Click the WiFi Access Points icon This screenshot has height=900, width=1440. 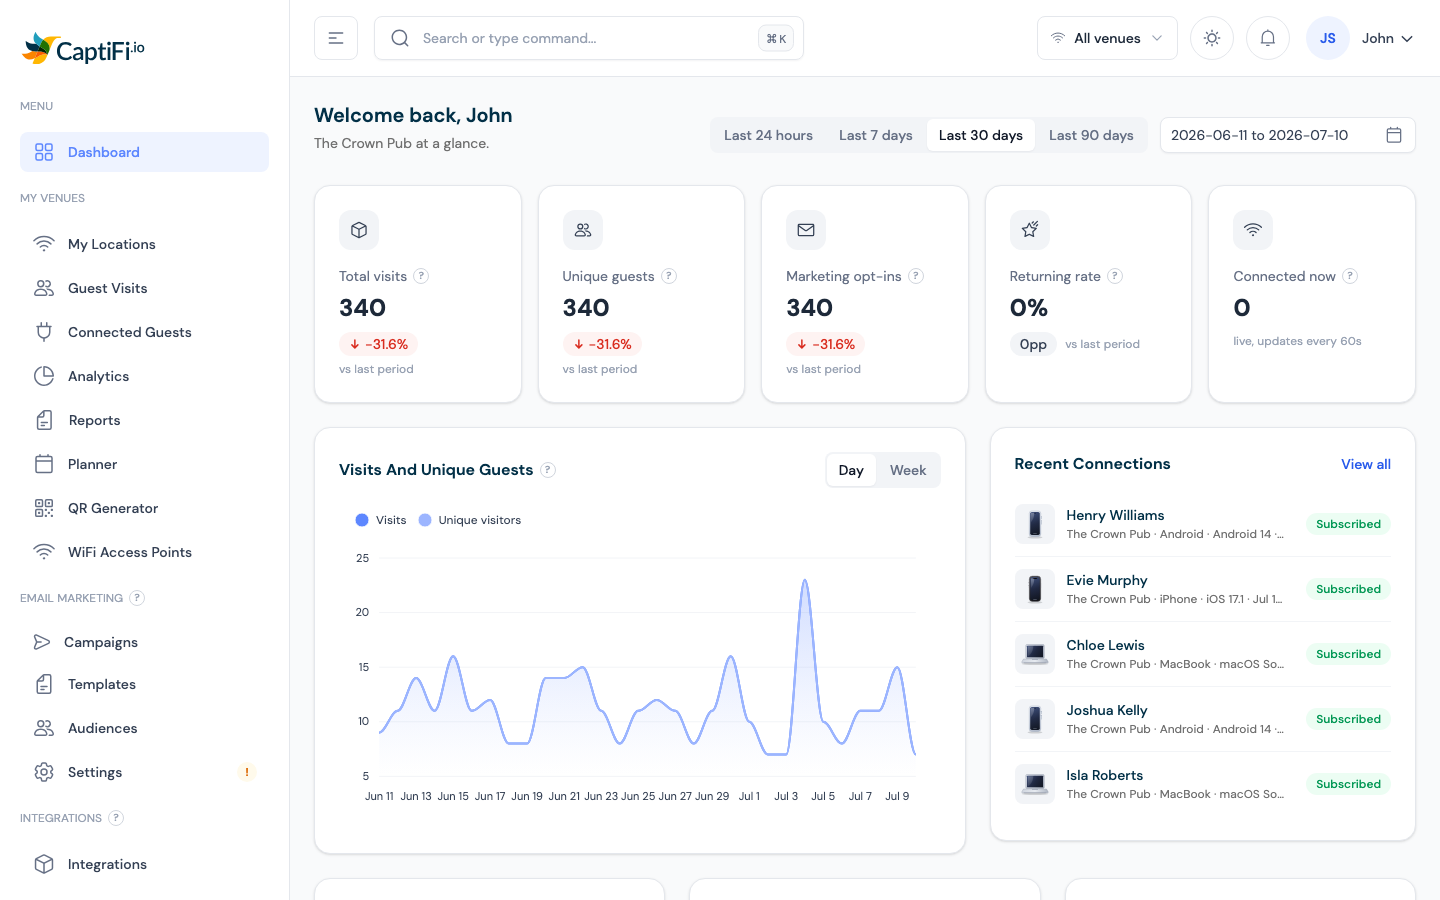(x=44, y=552)
